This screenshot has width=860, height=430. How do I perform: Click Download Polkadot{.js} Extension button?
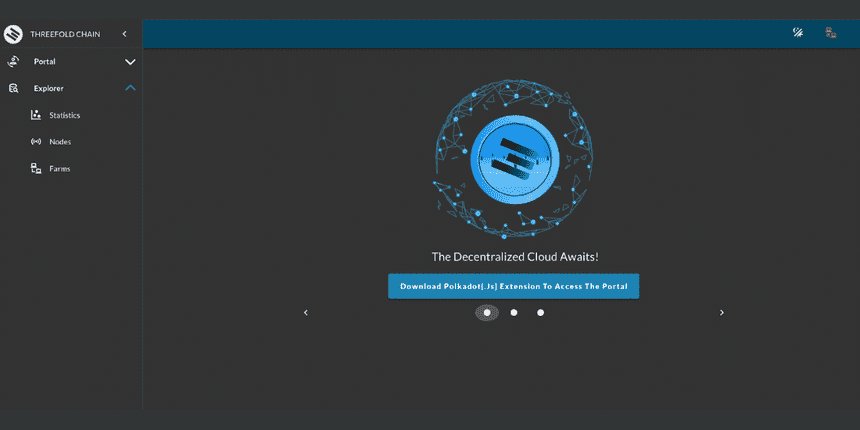click(513, 286)
